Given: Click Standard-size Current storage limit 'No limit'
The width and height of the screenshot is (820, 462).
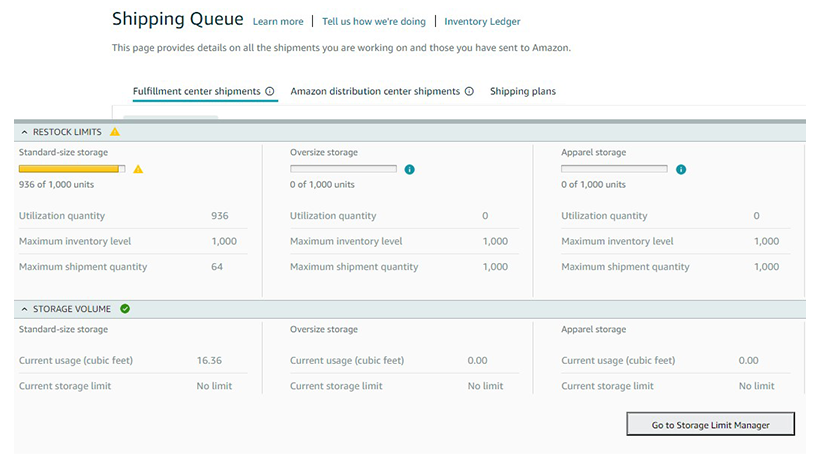Looking at the screenshot, I should click(214, 386).
